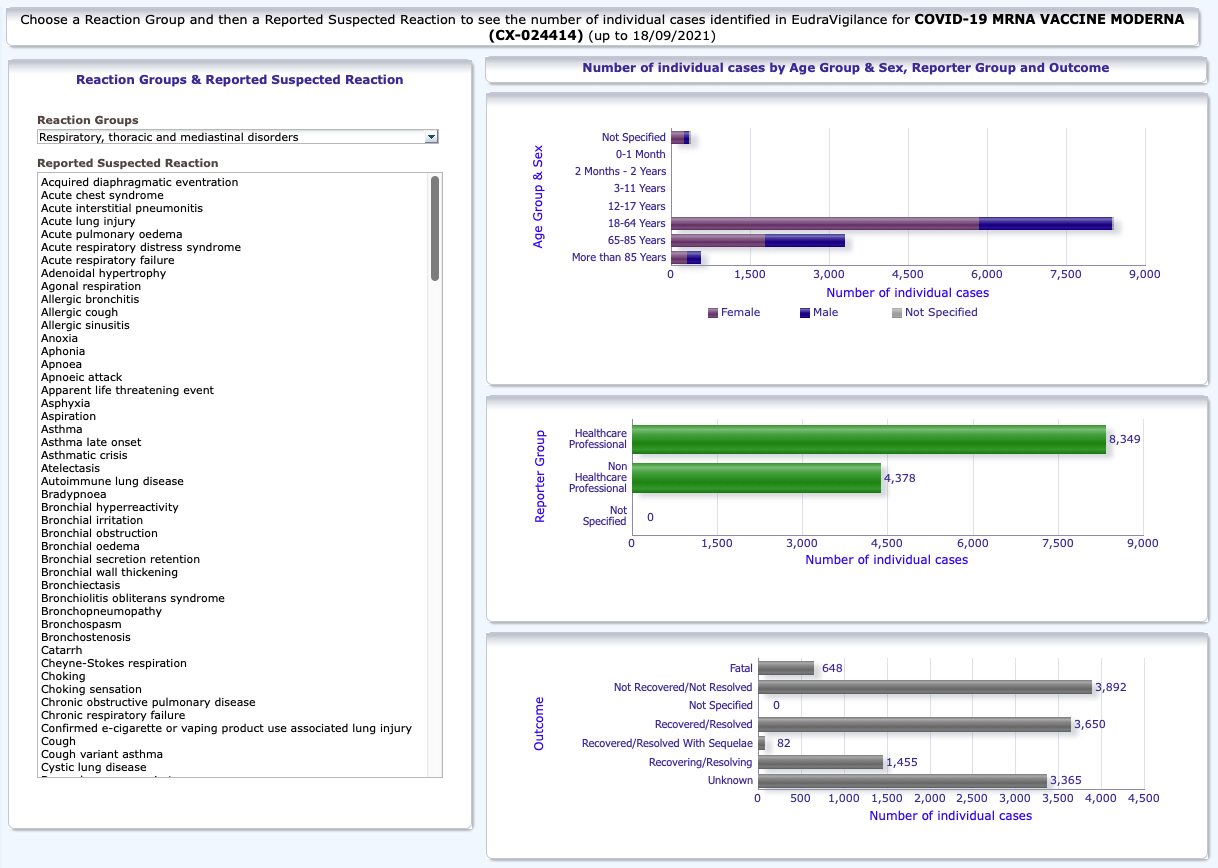Choose 'Bronchial irritation' from the list

(92, 520)
